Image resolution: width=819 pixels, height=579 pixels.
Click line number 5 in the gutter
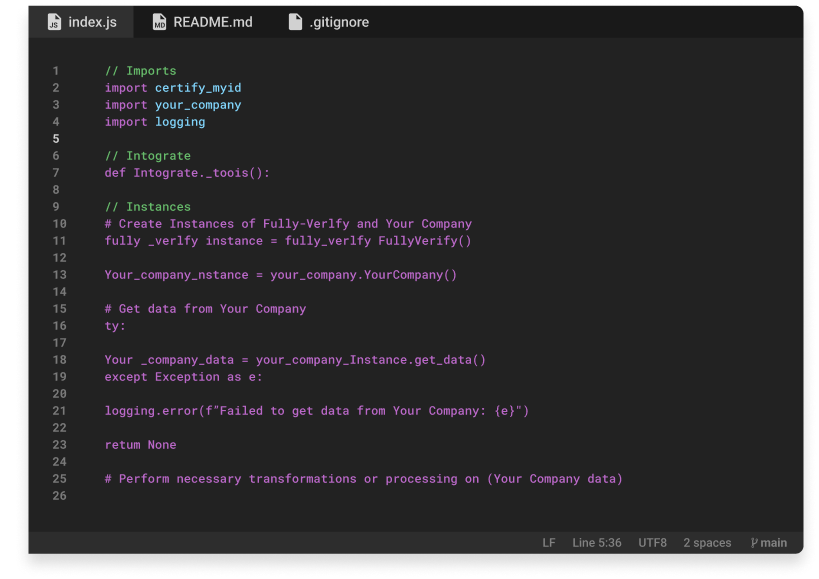(x=56, y=139)
